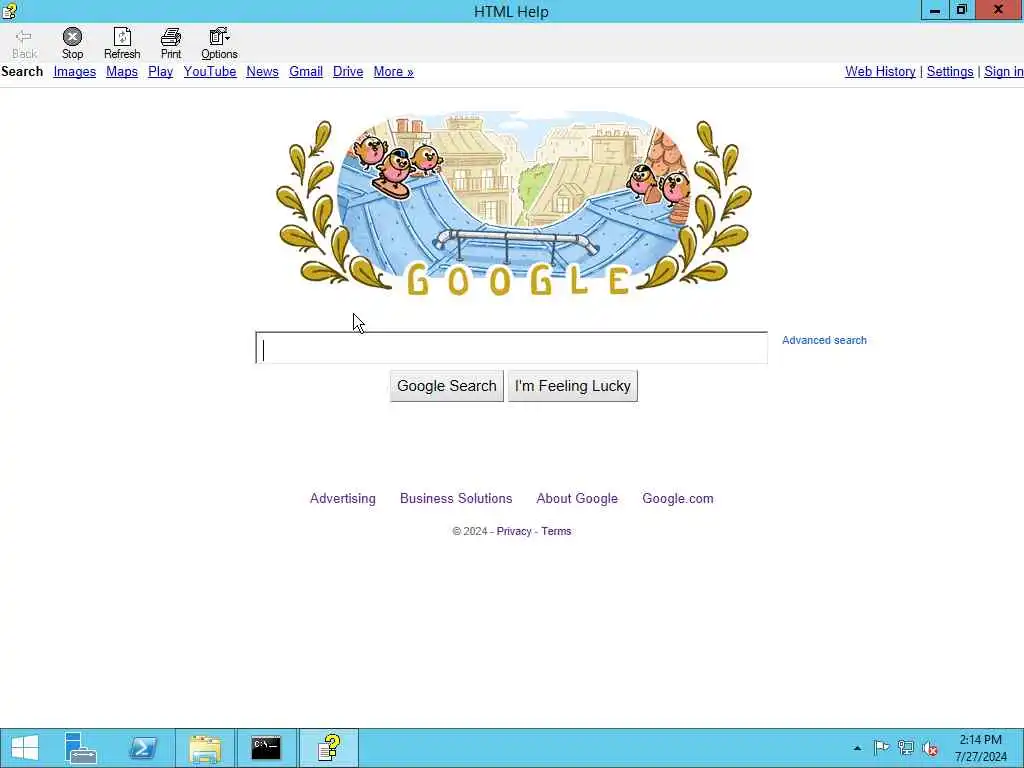Minimize the HTML Help window
This screenshot has width=1024, height=768.
click(x=935, y=10)
